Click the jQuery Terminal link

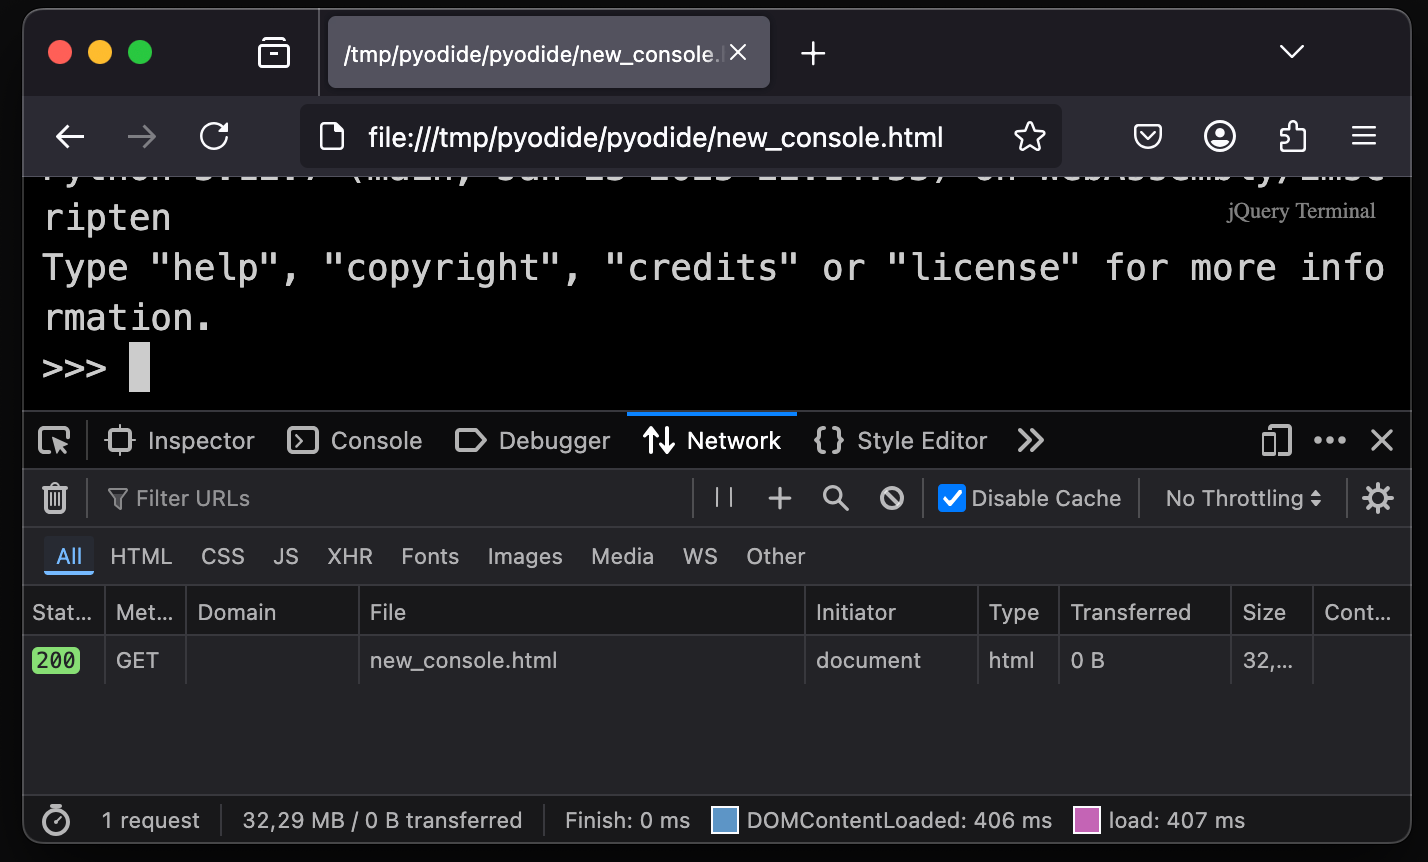pos(1301,211)
